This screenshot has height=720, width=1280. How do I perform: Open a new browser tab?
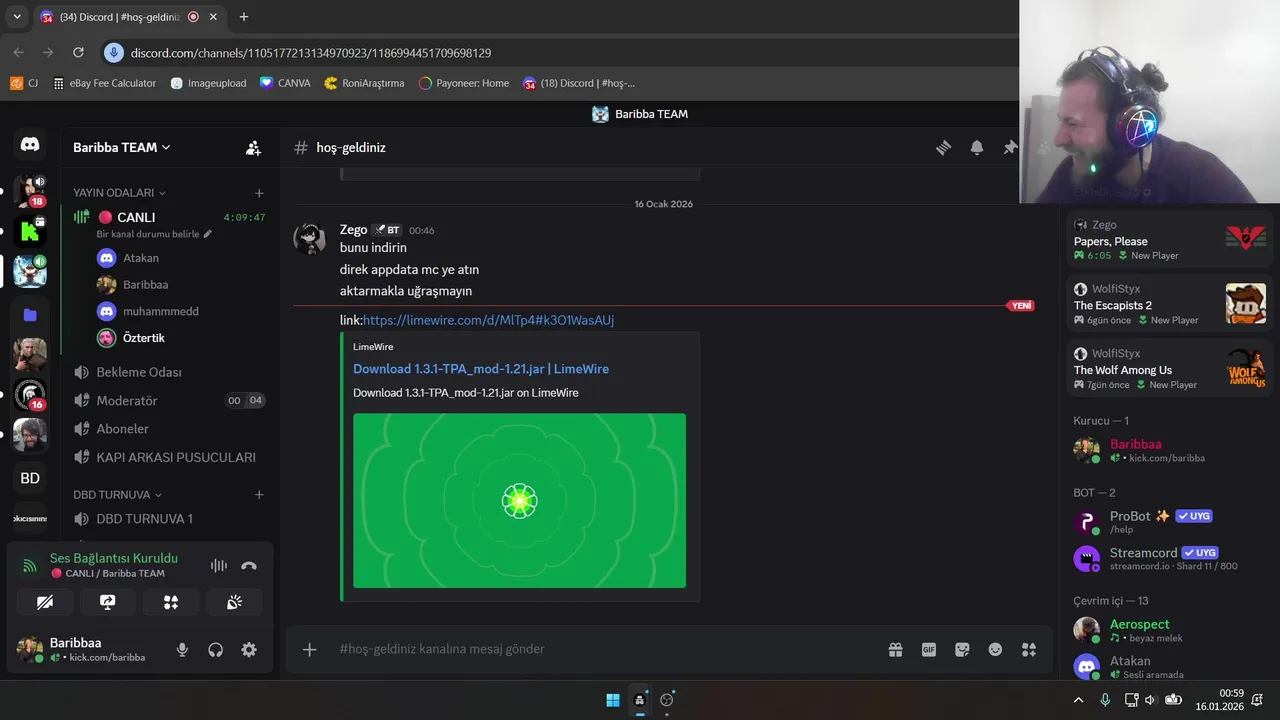pos(244,17)
